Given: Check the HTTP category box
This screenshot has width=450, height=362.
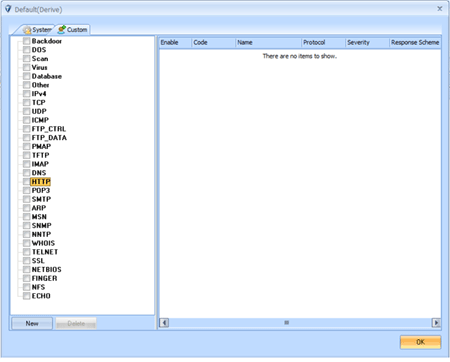Looking at the screenshot, I should pyautogui.click(x=26, y=182).
